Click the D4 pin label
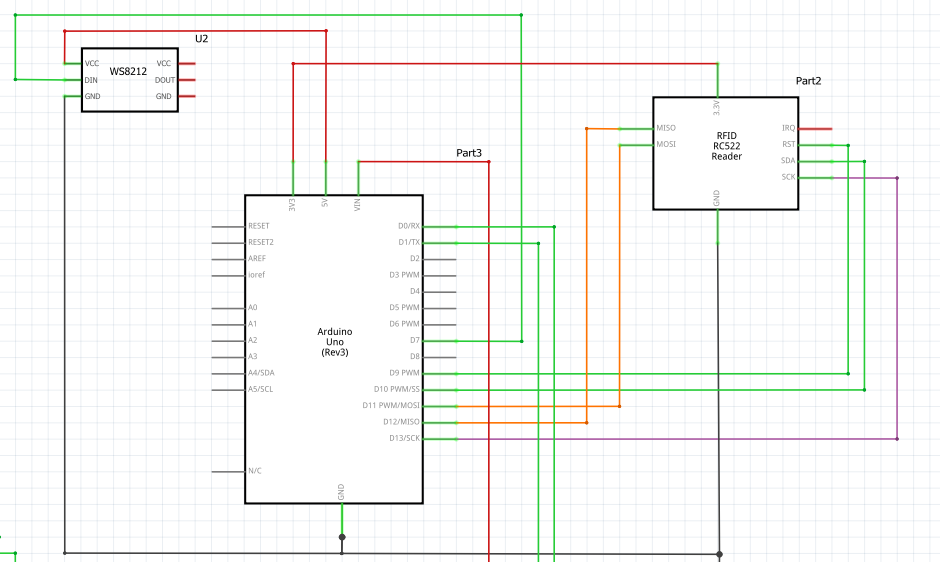940x562 pixels. (x=415, y=291)
